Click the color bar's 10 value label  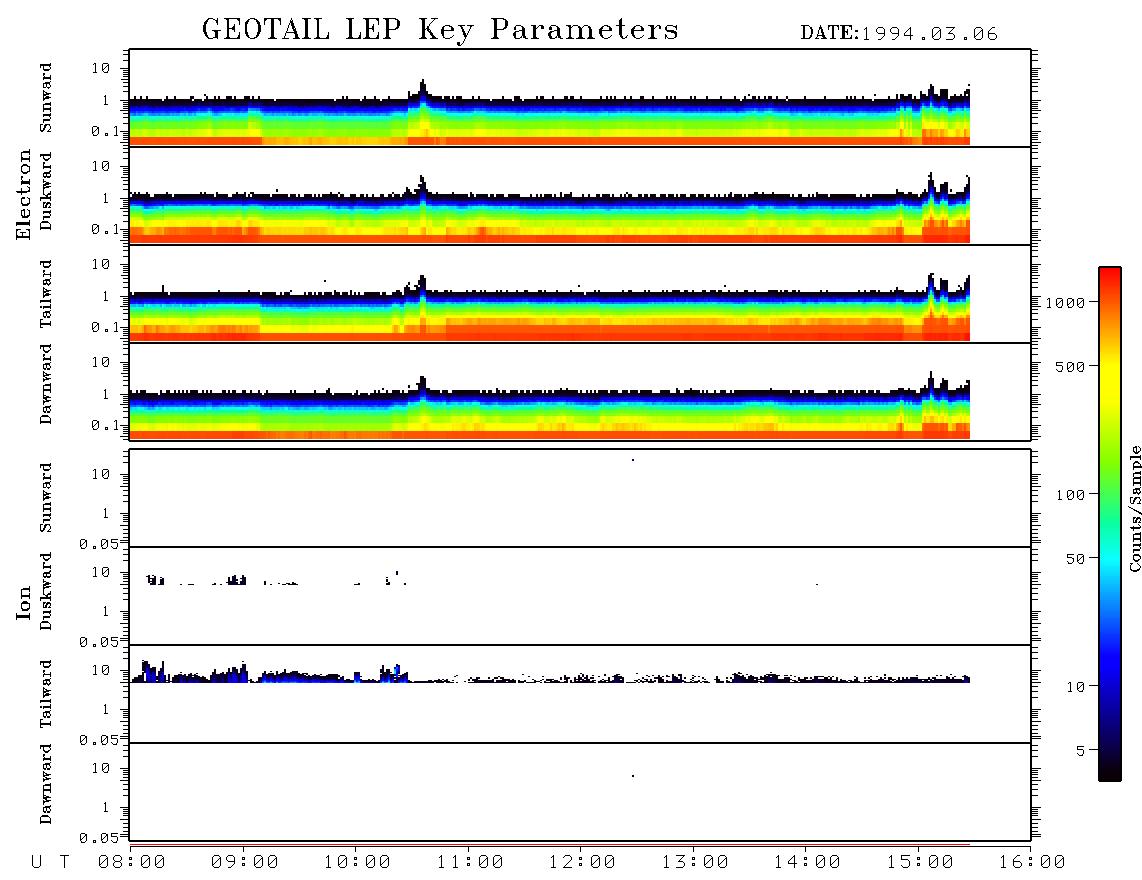coord(1075,687)
